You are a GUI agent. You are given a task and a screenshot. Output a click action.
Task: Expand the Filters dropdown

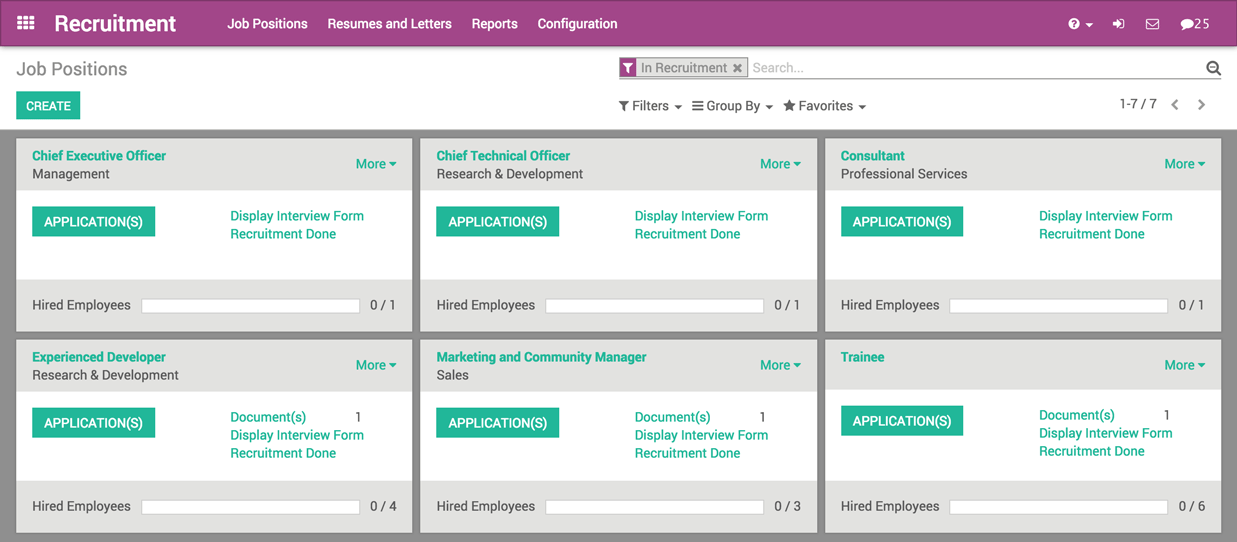pos(650,106)
